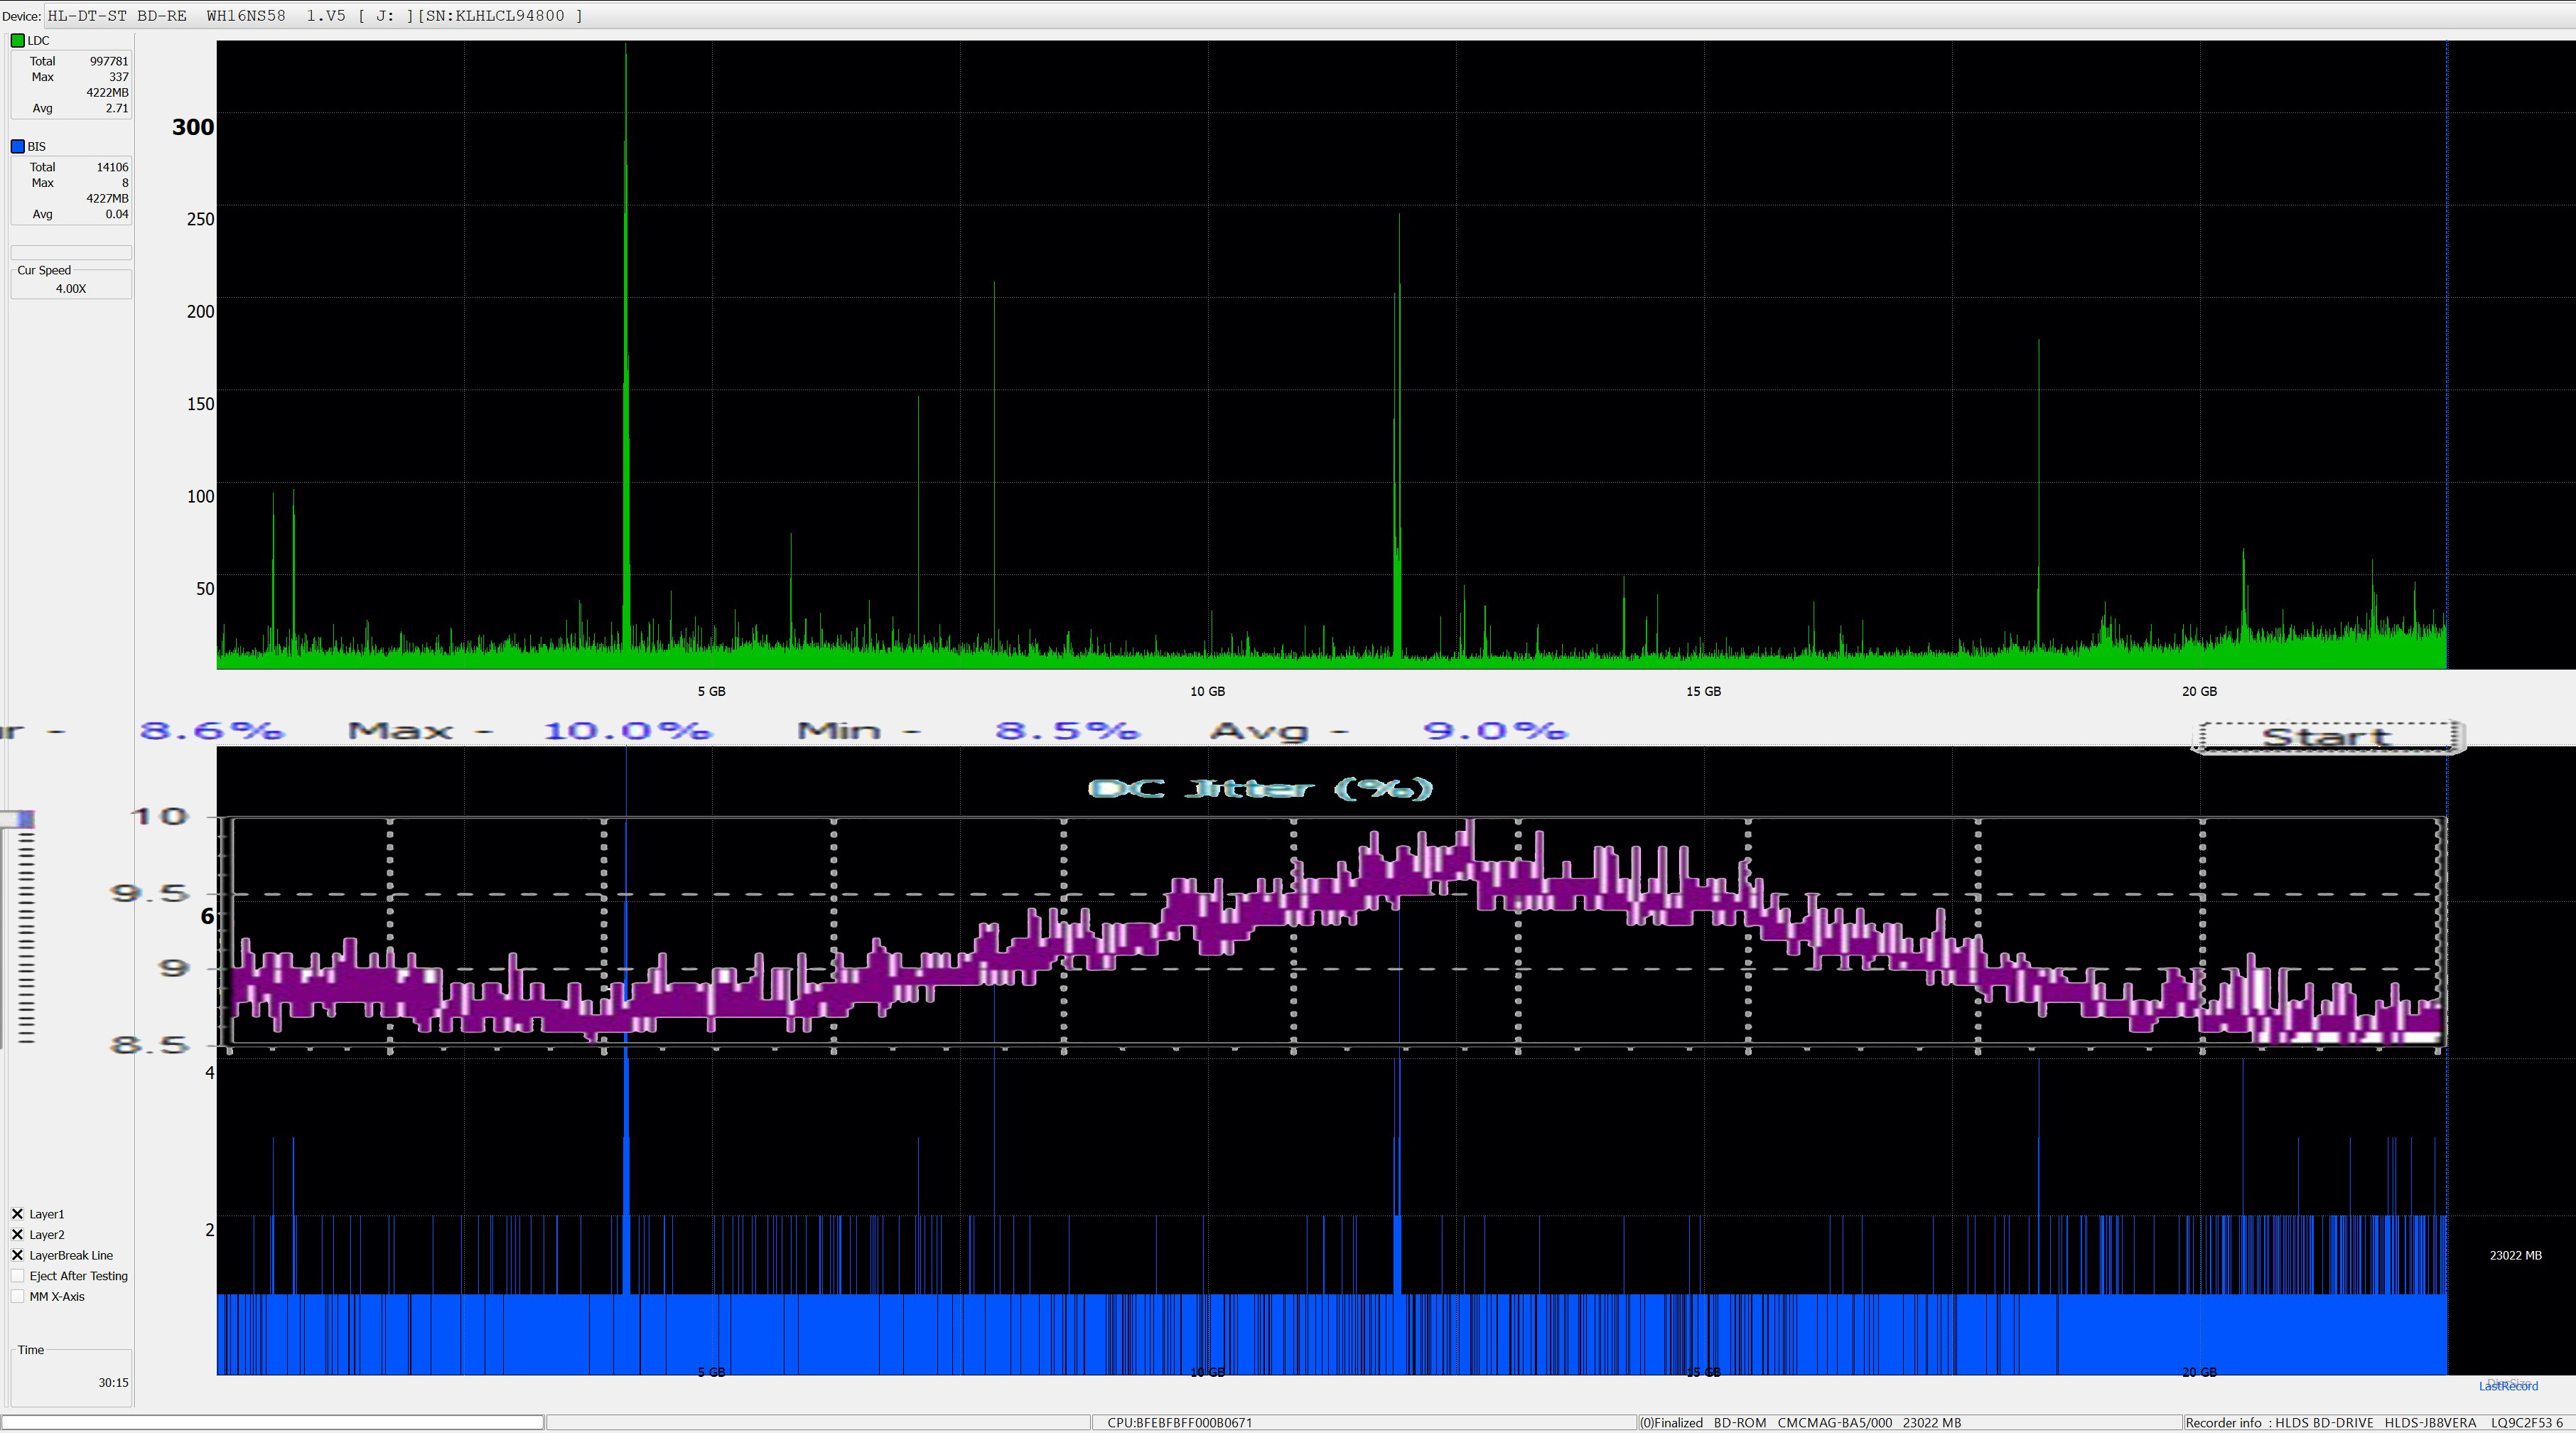The width and height of the screenshot is (2576, 1433).
Task: Click the green LDC color swatch
Action: pos(17,41)
